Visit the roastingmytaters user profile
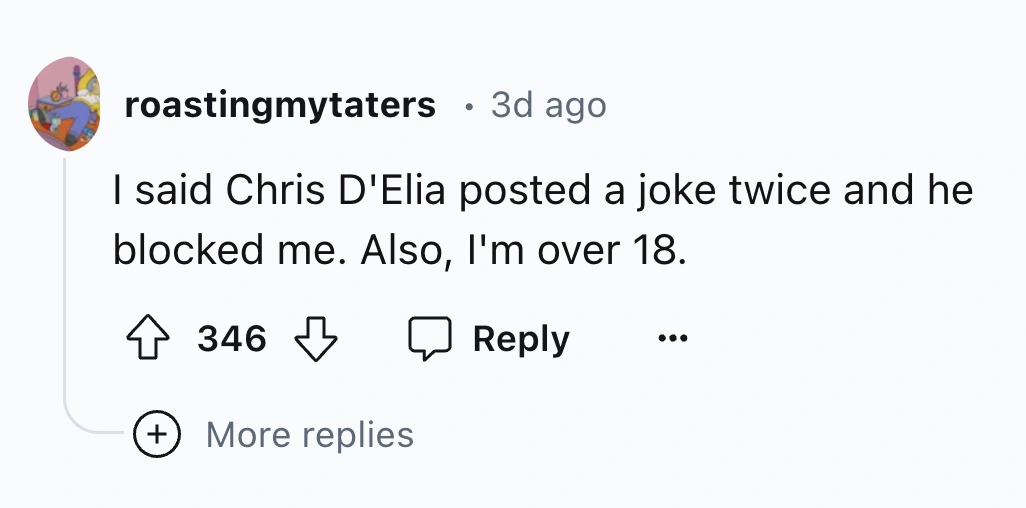The height and width of the screenshot is (508, 1026). [x=280, y=105]
